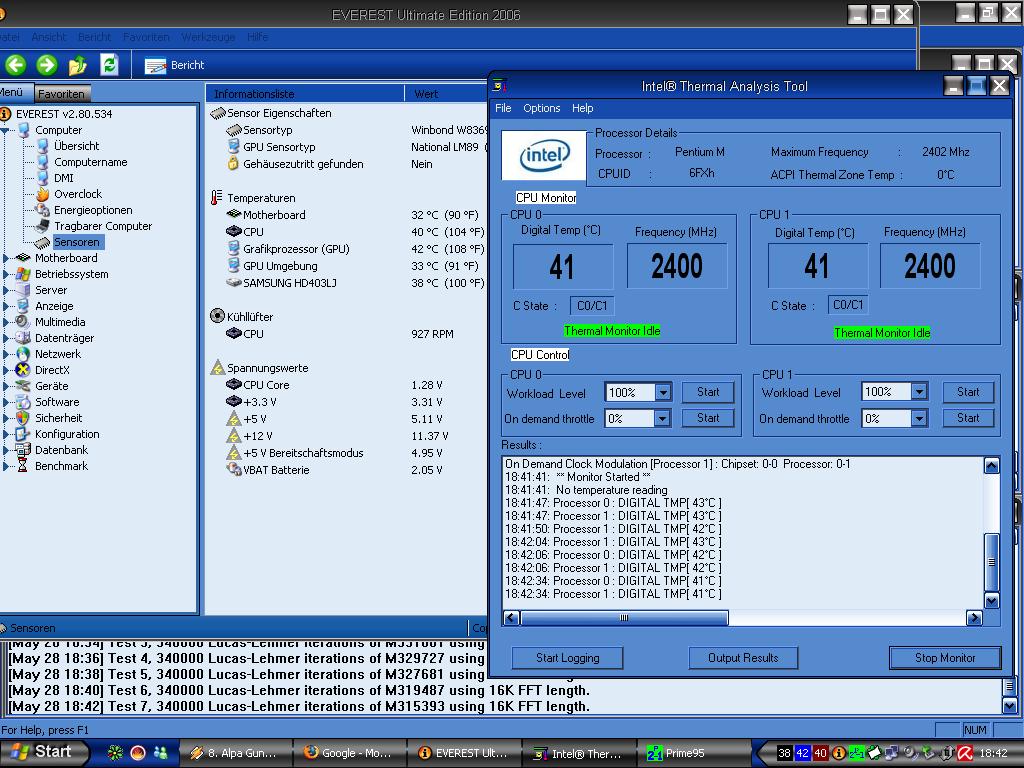
Task: Click the green Forward arrow in EVEREST toolbar
Action: pyautogui.click(x=46, y=65)
